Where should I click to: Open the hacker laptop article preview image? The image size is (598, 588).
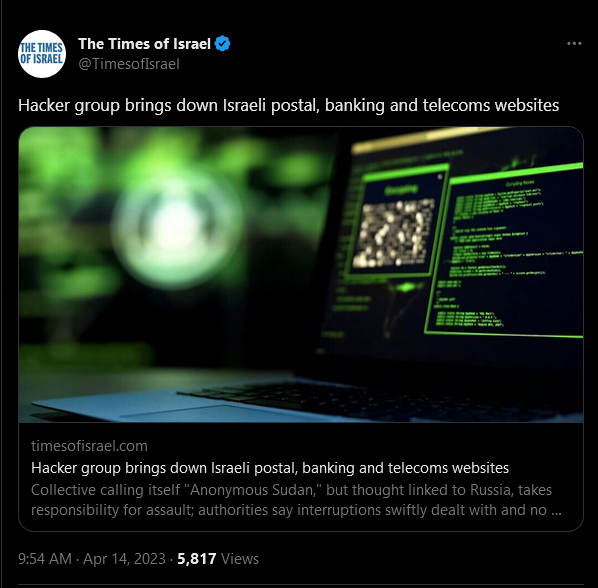[x=301, y=275]
